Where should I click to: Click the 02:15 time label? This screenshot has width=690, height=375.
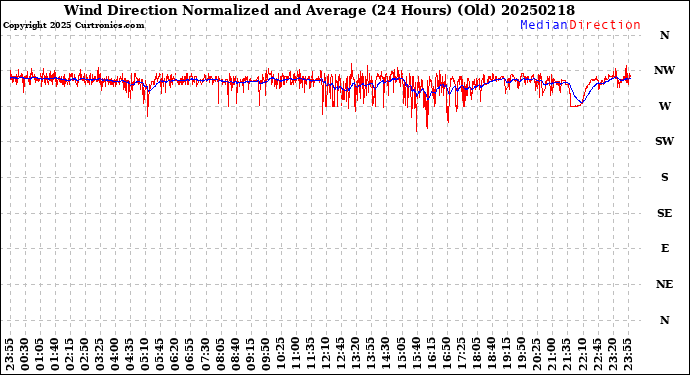(x=70, y=354)
